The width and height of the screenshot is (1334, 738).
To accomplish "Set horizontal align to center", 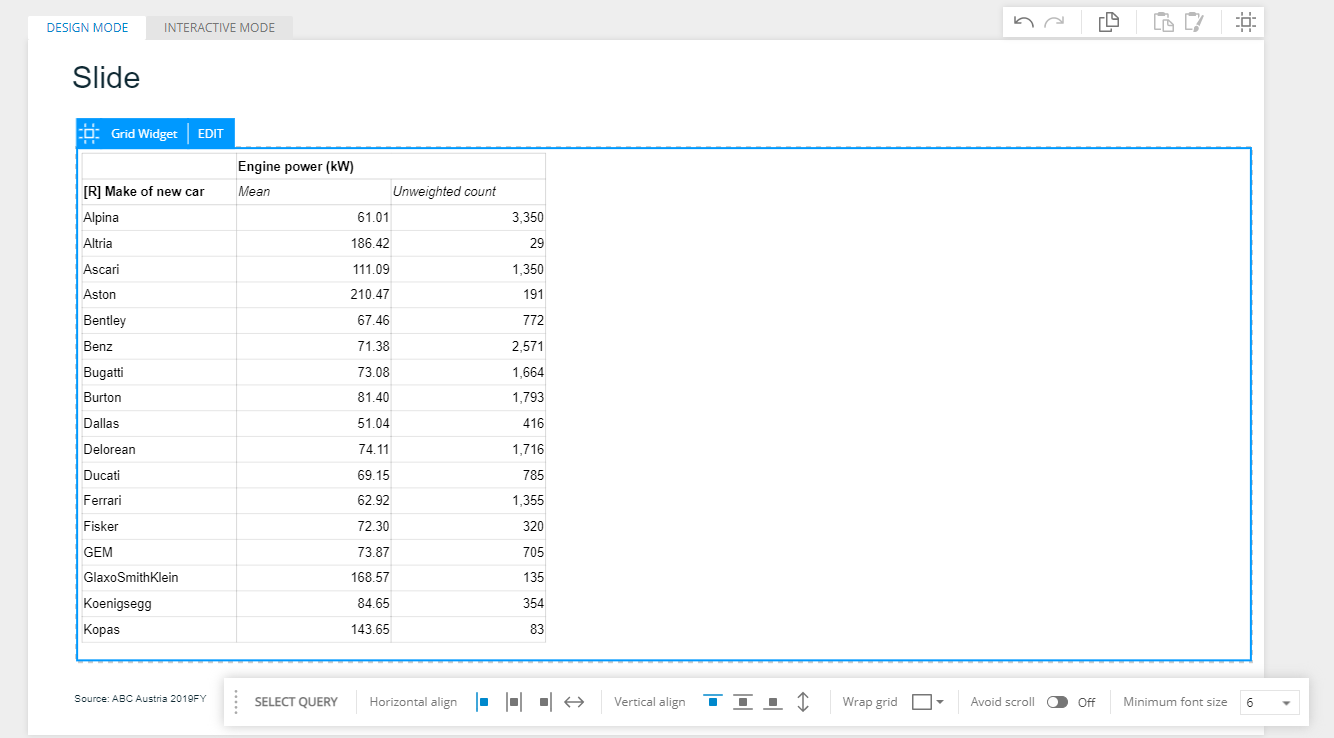I will pyautogui.click(x=514, y=702).
